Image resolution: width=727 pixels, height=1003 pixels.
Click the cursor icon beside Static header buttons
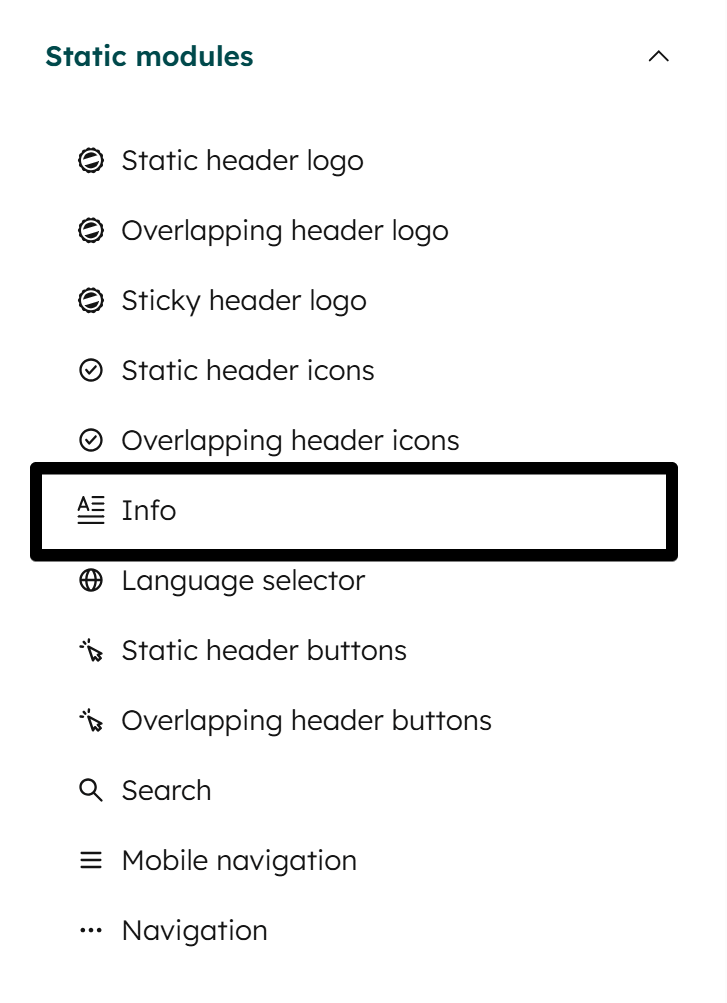coord(92,650)
